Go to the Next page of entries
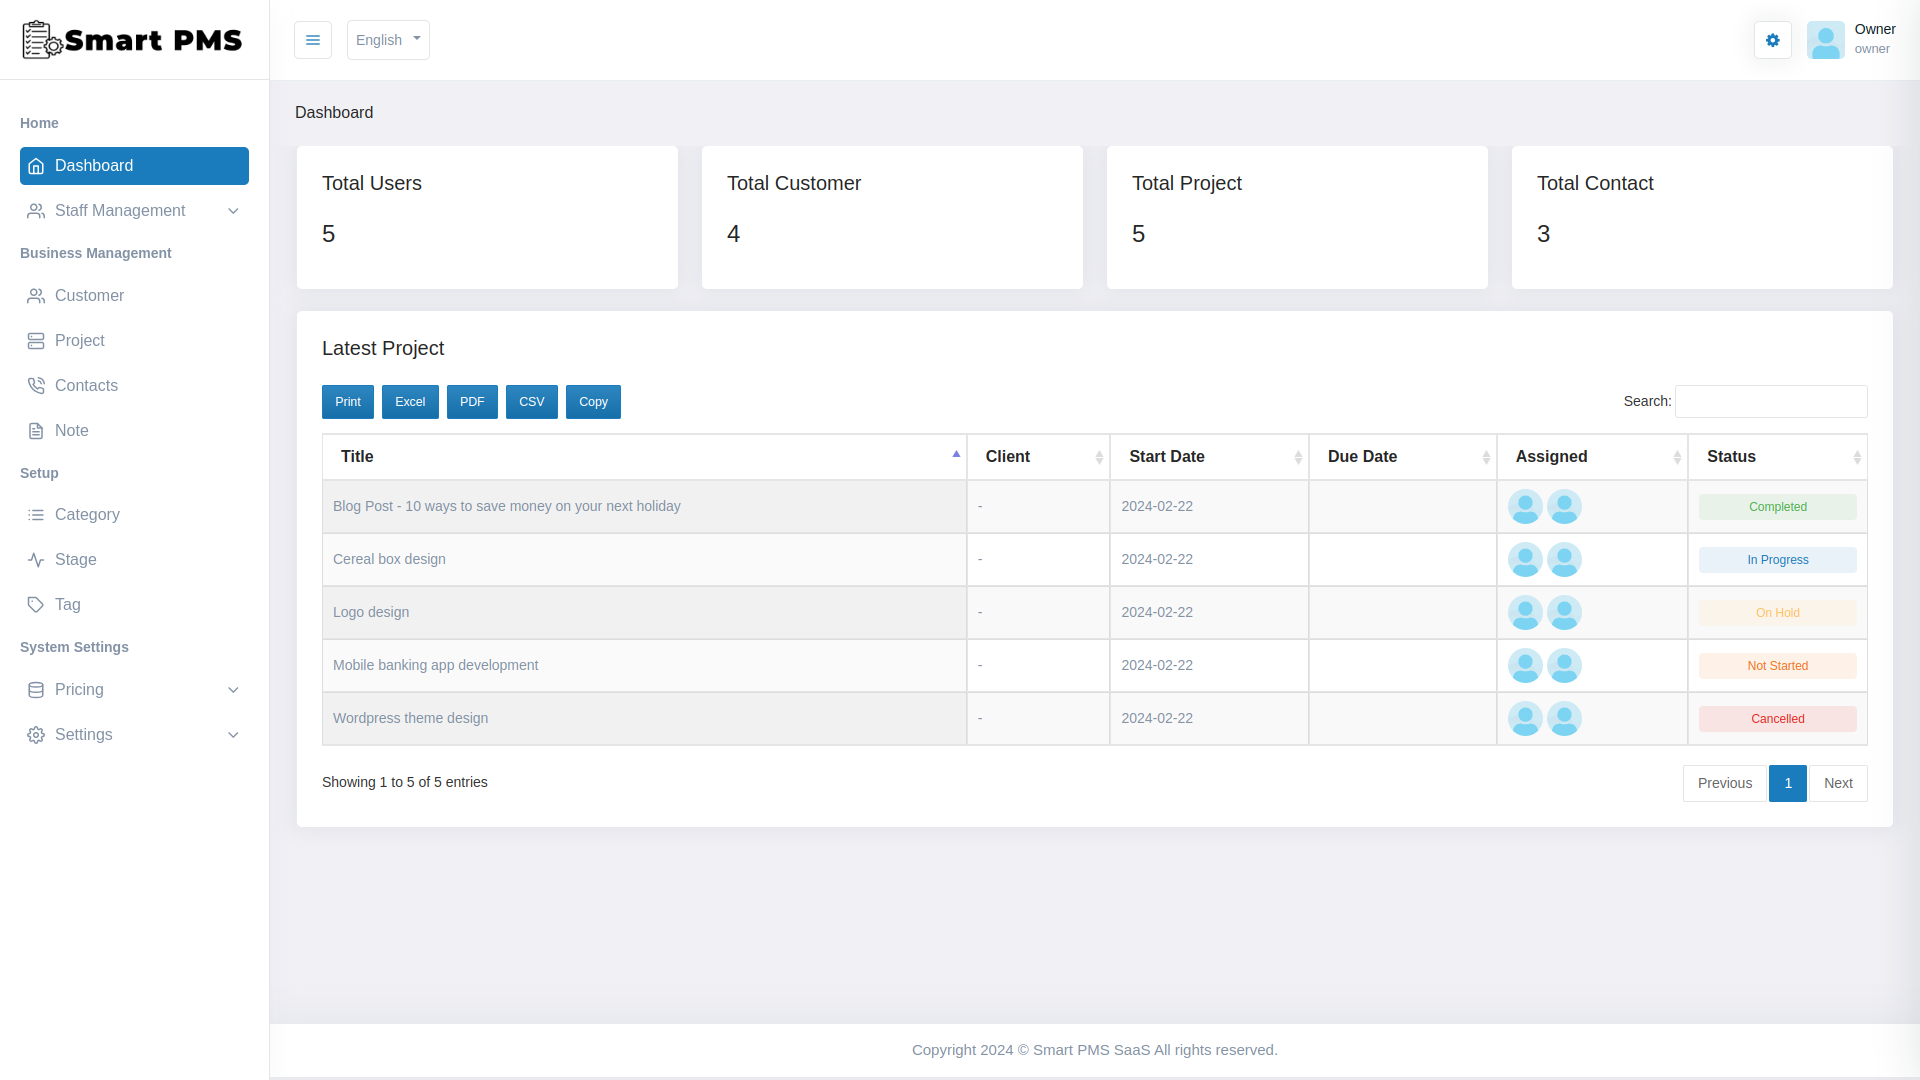Image resolution: width=1920 pixels, height=1080 pixels. pyautogui.click(x=1838, y=783)
